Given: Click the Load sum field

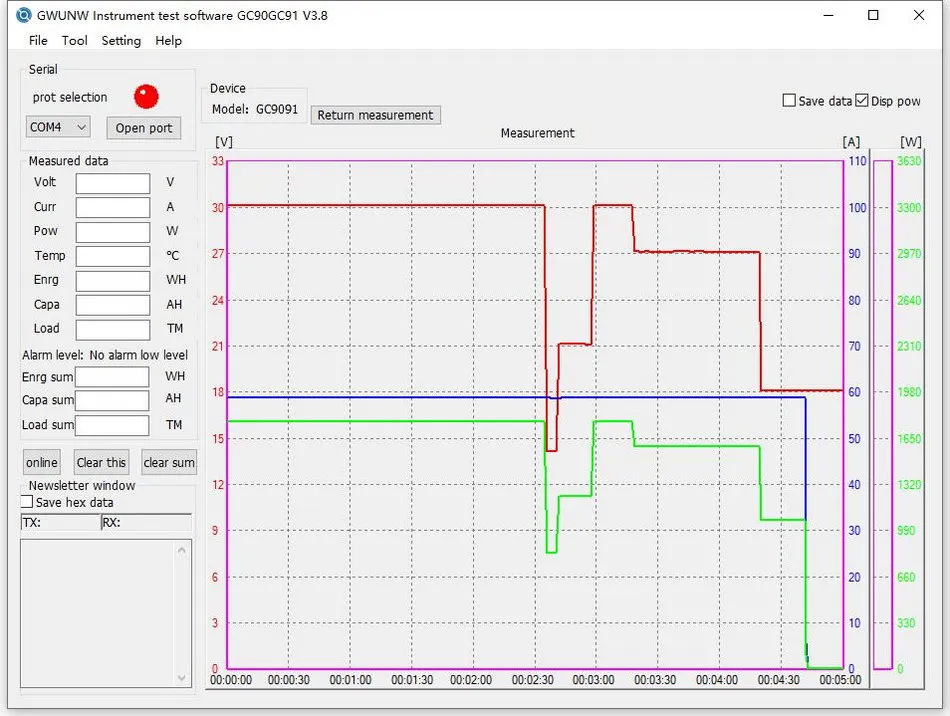Looking at the screenshot, I should pos(112,425).
